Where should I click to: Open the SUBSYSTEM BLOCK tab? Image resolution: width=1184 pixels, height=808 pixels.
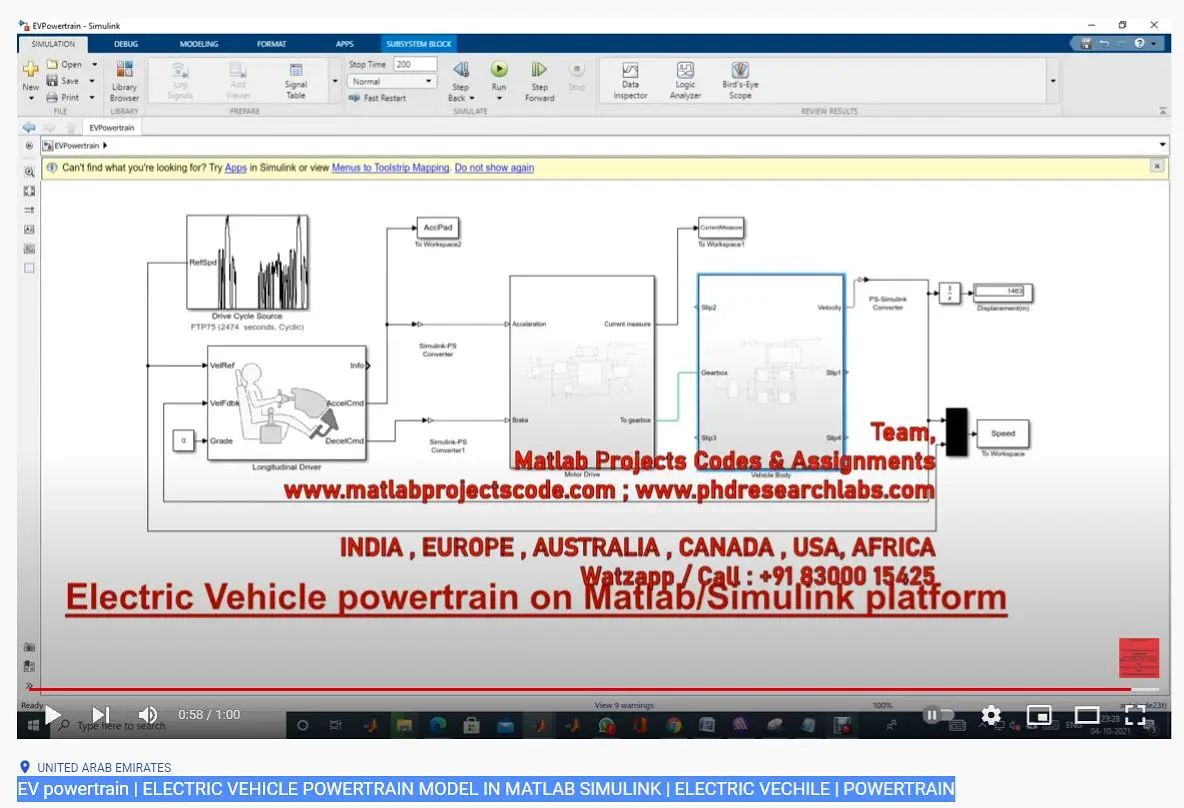tap(418, 44)
